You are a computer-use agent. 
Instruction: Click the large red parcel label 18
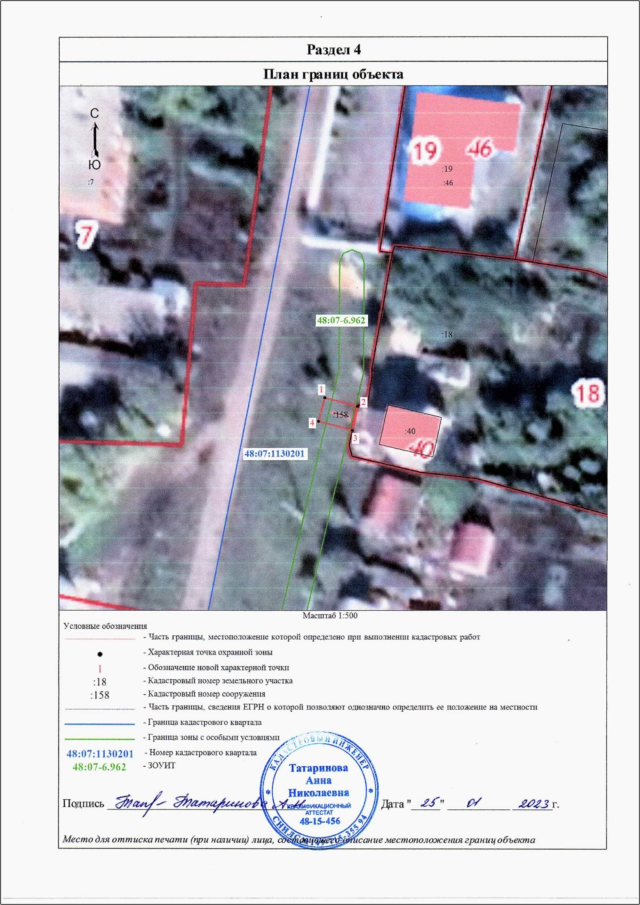(x=589, y=392)
